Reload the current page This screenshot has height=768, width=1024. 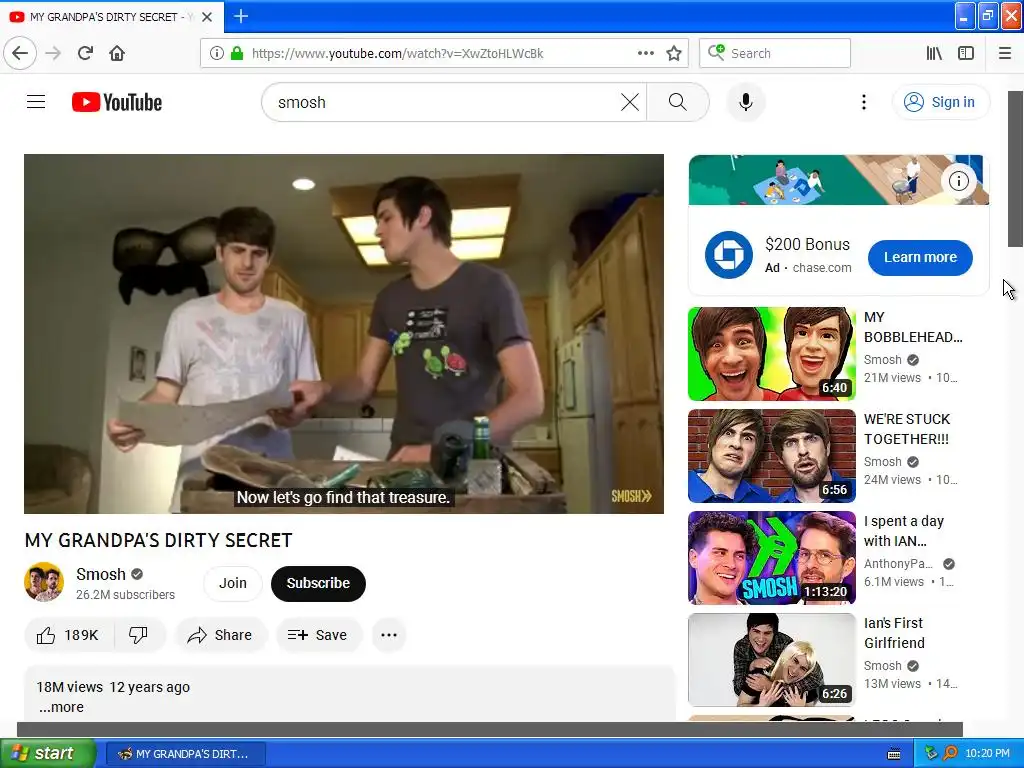pyautogui.click(x=85, y=53)
